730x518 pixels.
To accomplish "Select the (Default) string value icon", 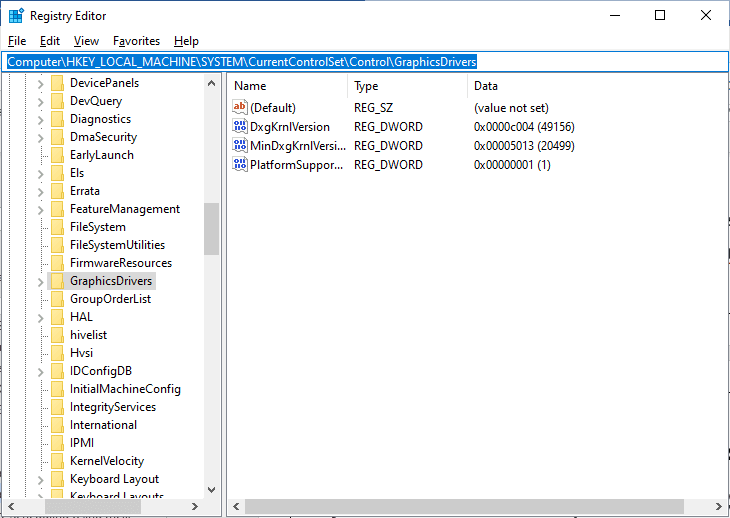I will pos(240,108).
